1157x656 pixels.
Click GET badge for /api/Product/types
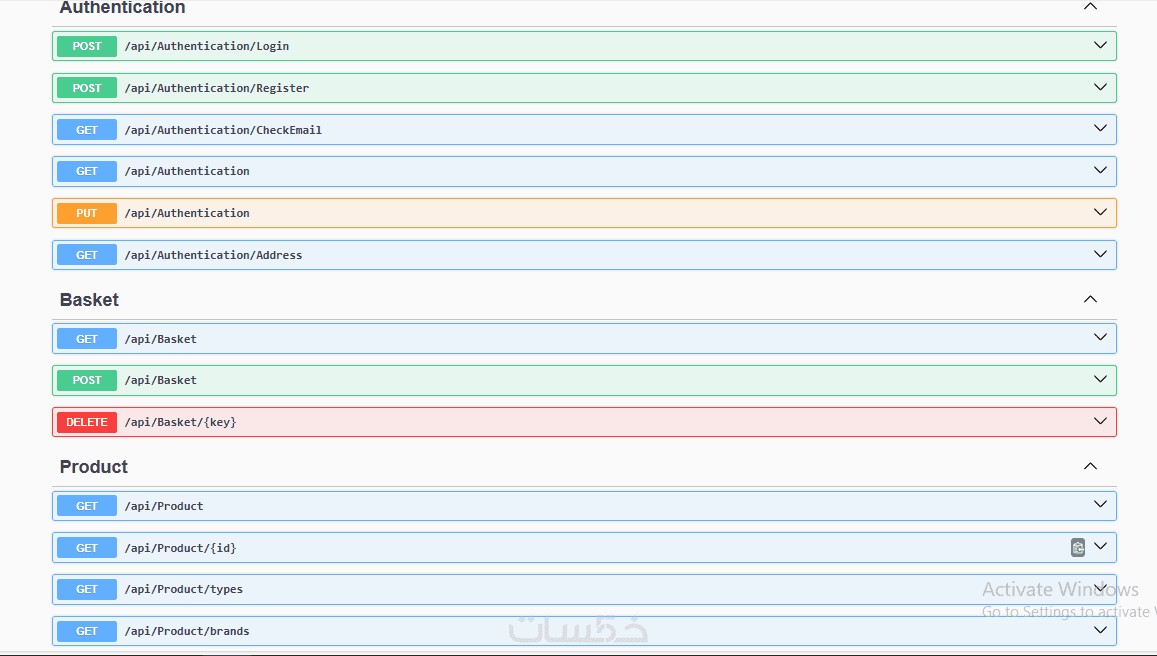point(87,589)
